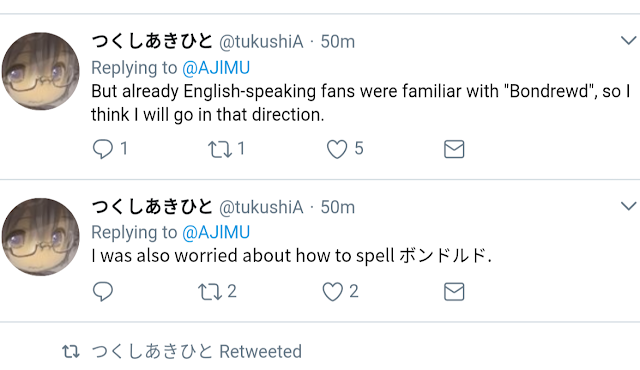Screen dimensions: 640x370
Task: Open the first tweet's 50m timestamp
Action: (x=338, y=42)
